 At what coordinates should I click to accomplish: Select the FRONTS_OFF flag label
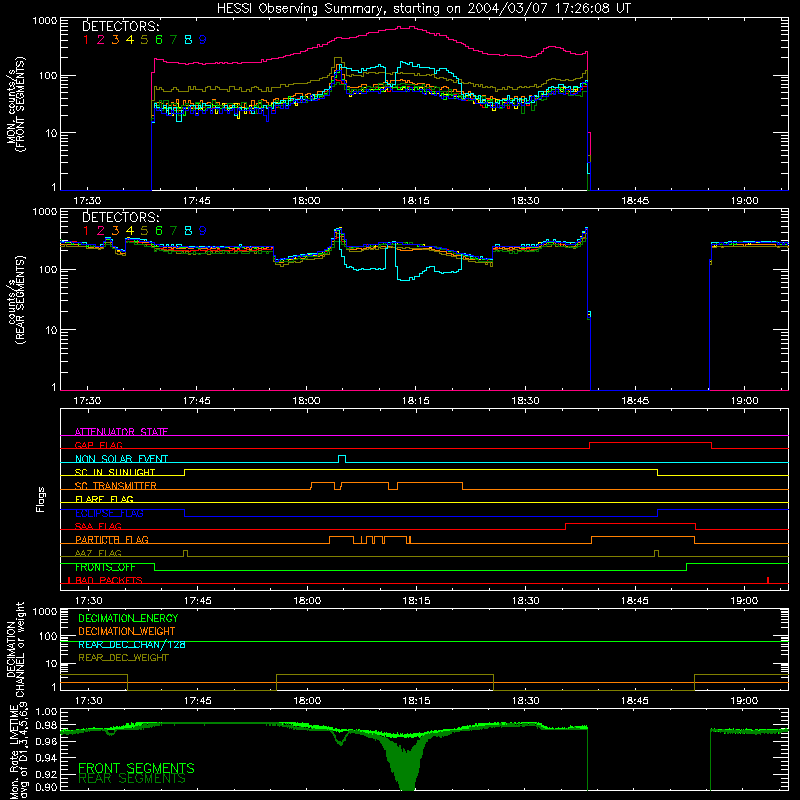(105, 567)
